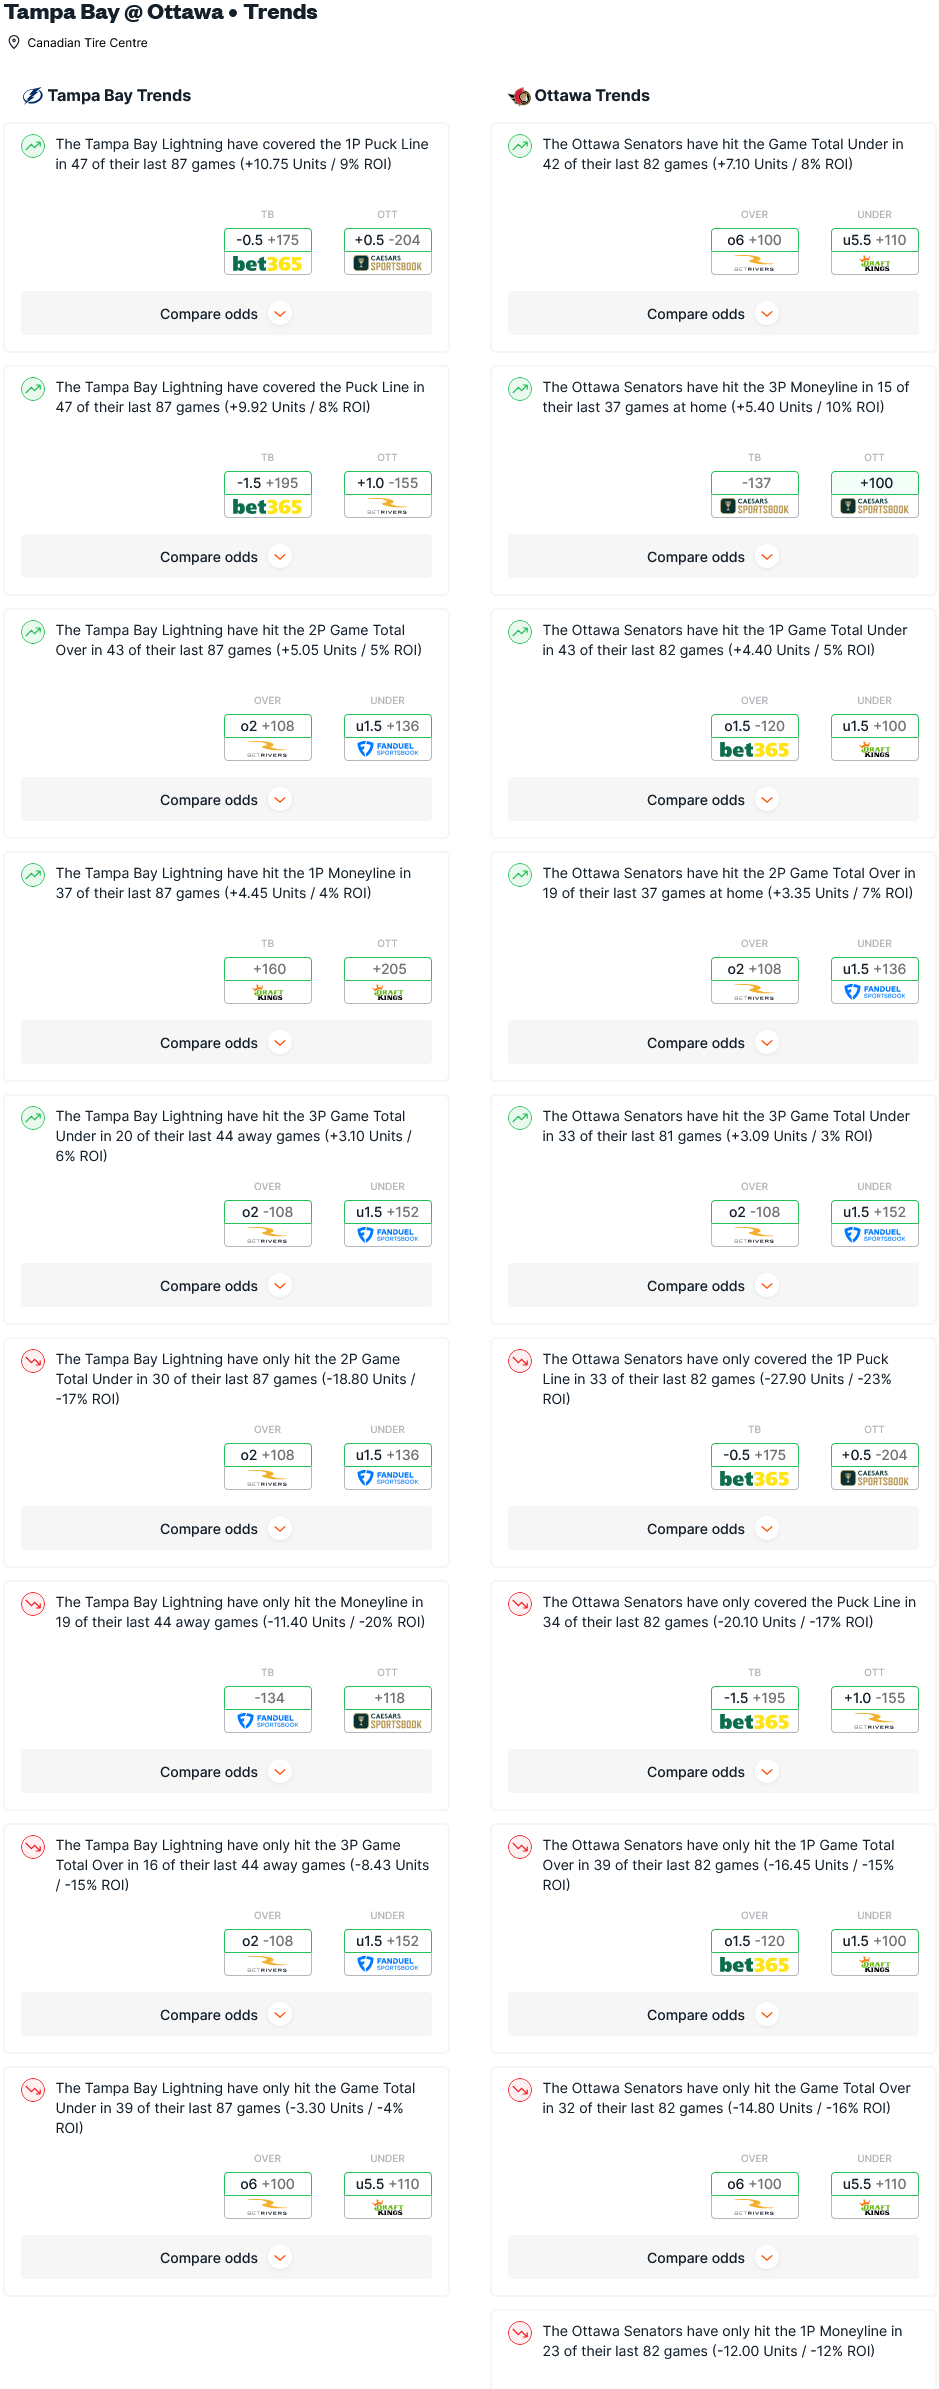The image size is (939, 2389).
Task: Click the Tampa Bay Lightning logo icon
Action: tap(32, 96)
